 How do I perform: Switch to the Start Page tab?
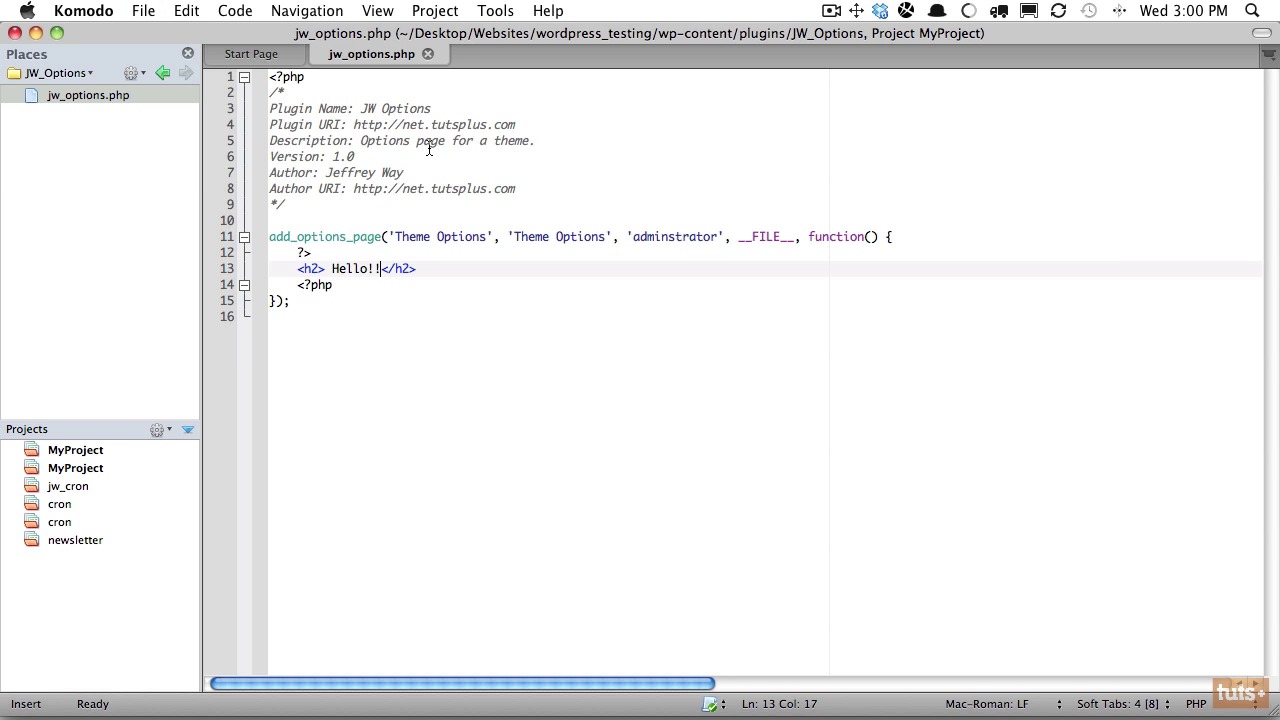point(251,54)
